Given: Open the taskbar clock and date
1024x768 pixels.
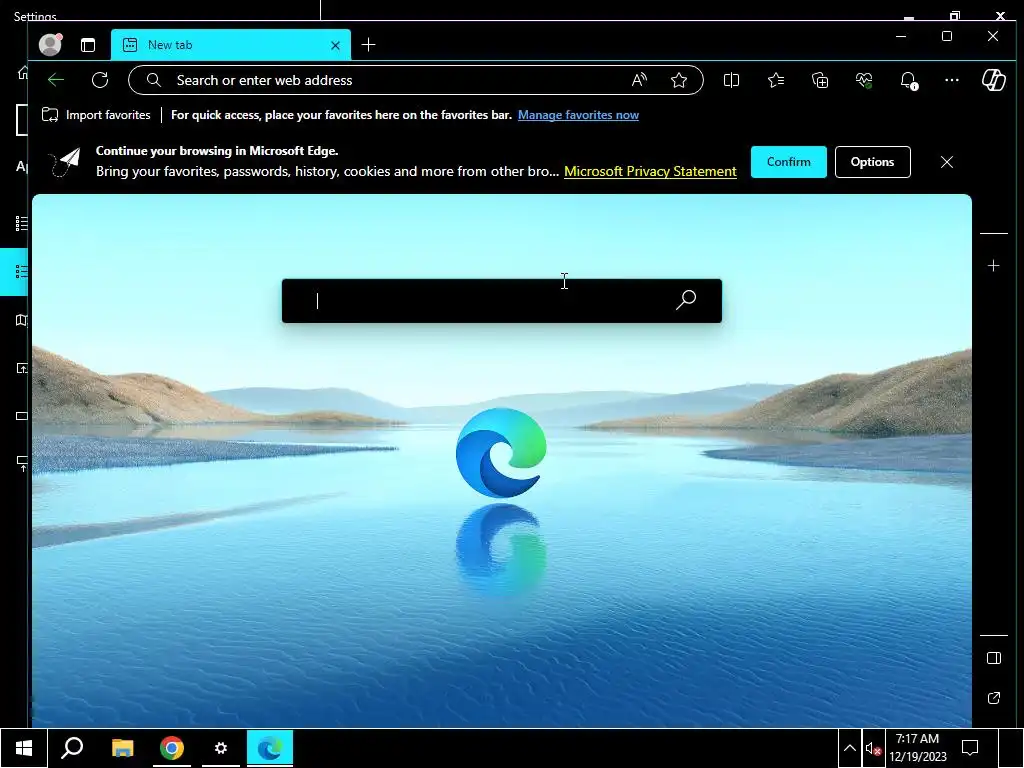Looking at the screenshot, I should click(x=918, y=748).
